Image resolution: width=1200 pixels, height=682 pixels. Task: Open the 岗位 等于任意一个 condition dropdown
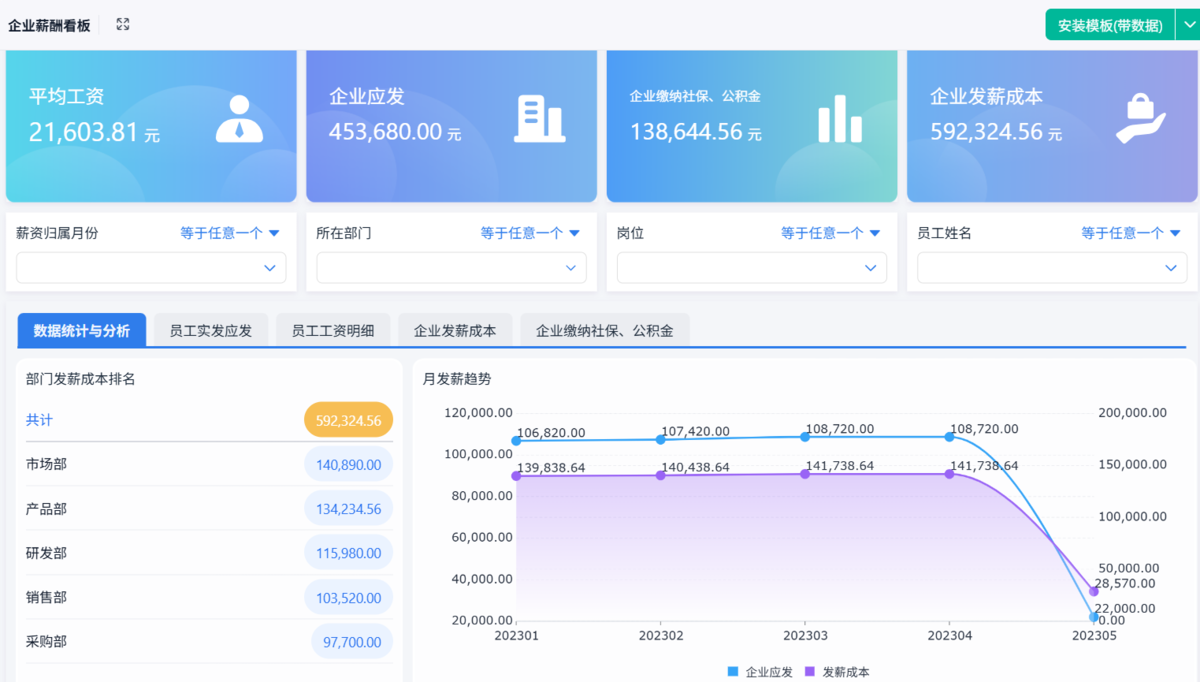(x=830, y=233)
